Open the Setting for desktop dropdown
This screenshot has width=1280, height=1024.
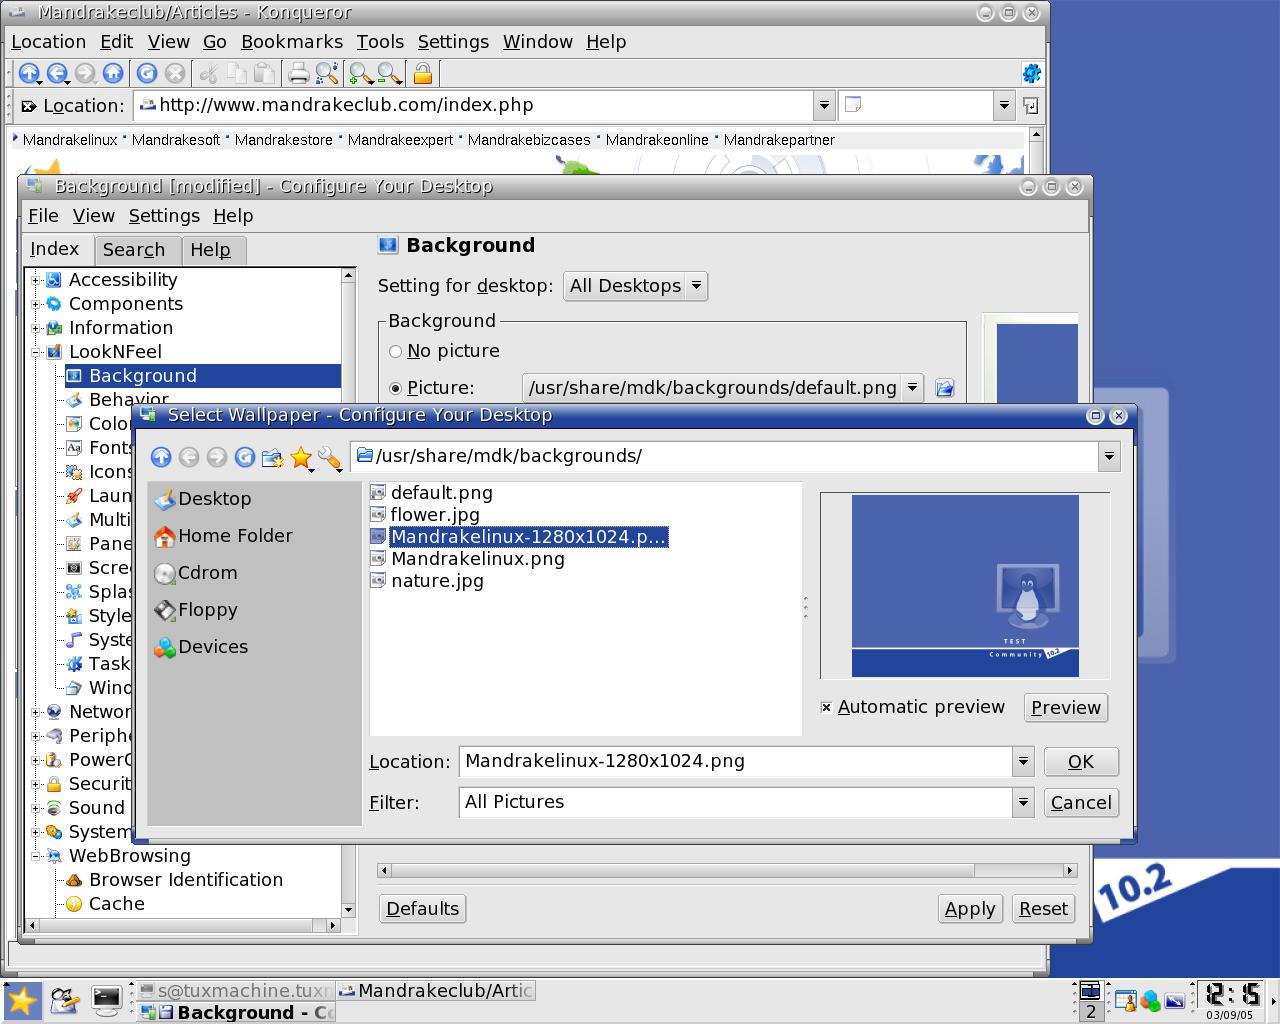point(636,286)
